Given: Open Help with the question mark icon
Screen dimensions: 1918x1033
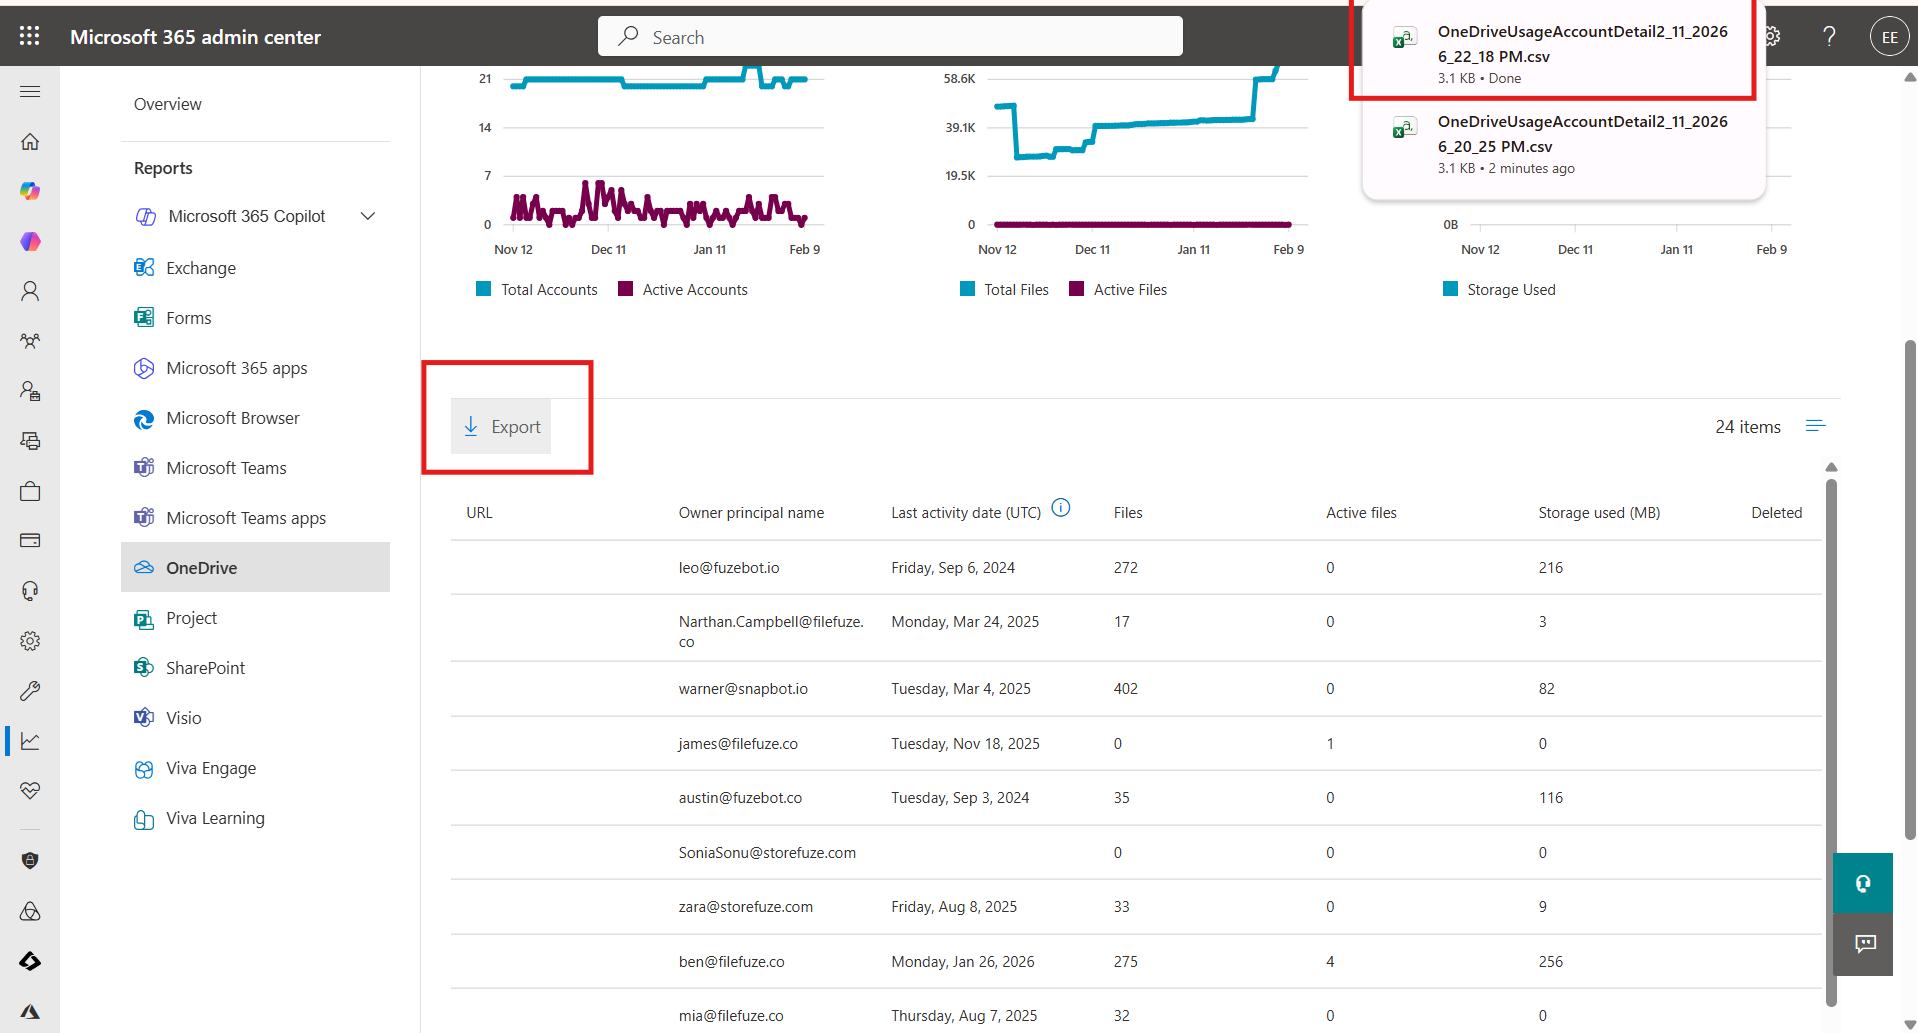Looking at the screenshot, I should [1829, 36].
